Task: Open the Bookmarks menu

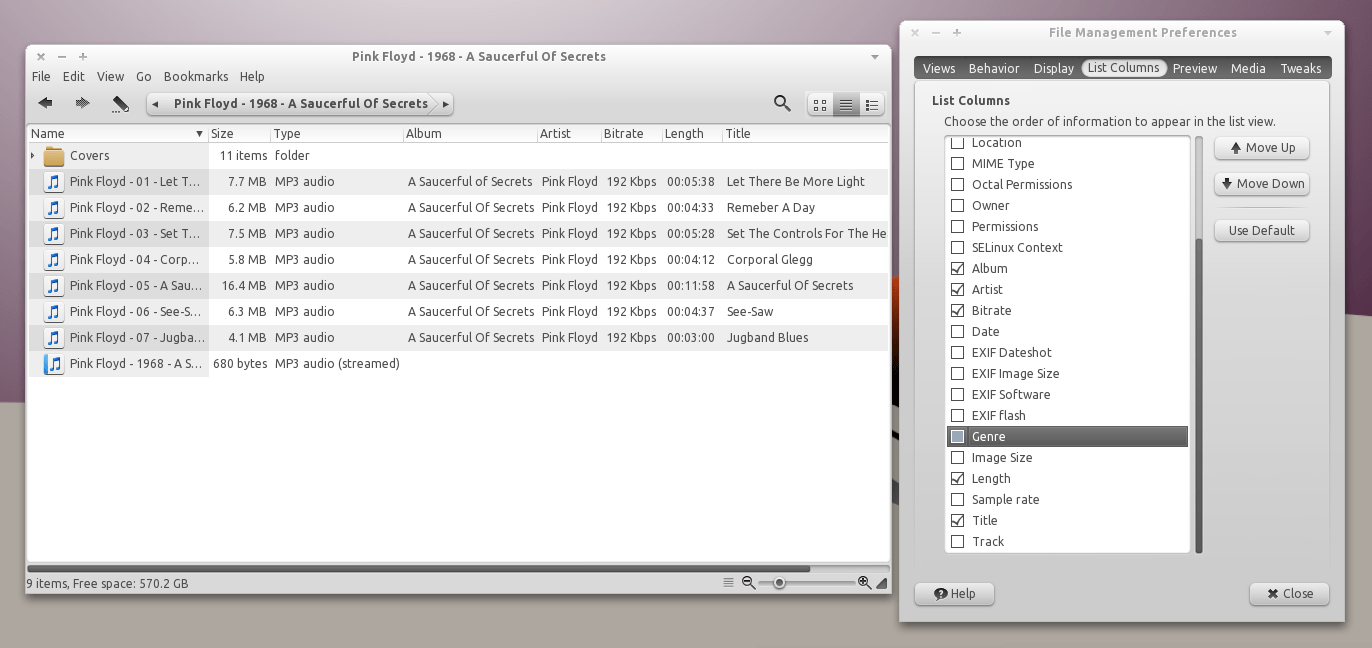Action: (x=196, y=76)
